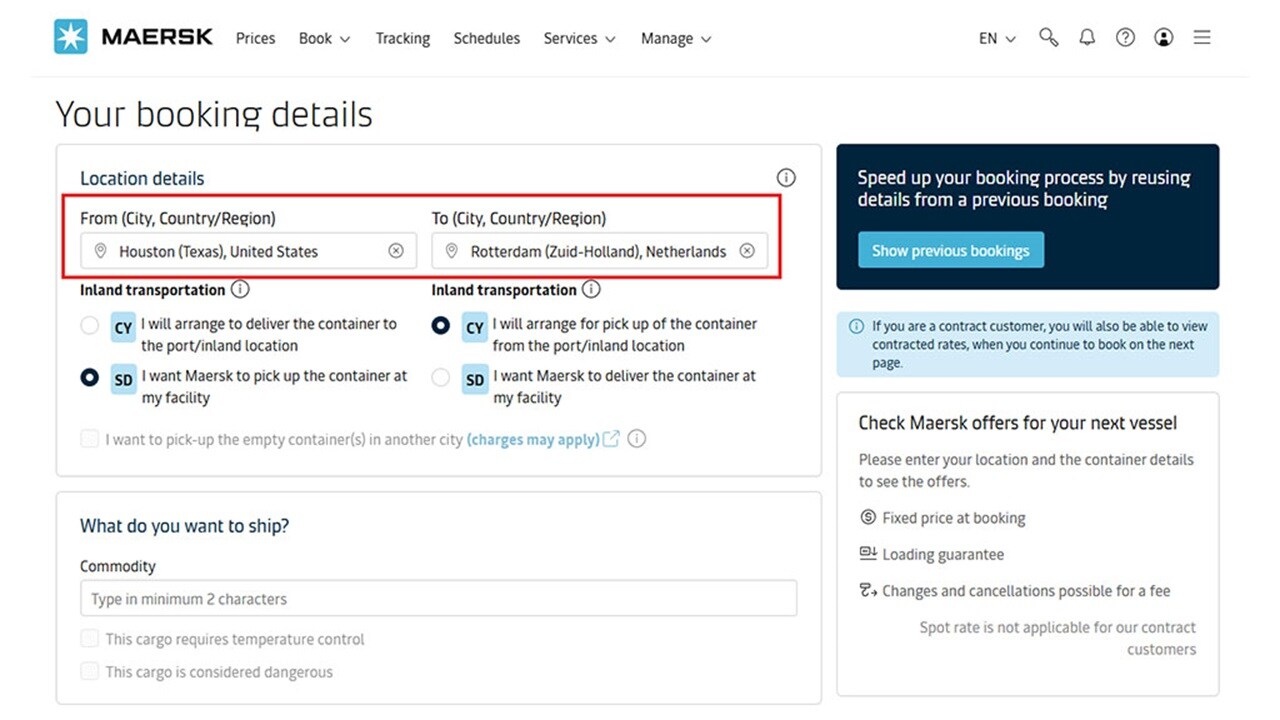1280x720 pixels.
Task: Click the account profile icon
Action: pos(1162,37)
